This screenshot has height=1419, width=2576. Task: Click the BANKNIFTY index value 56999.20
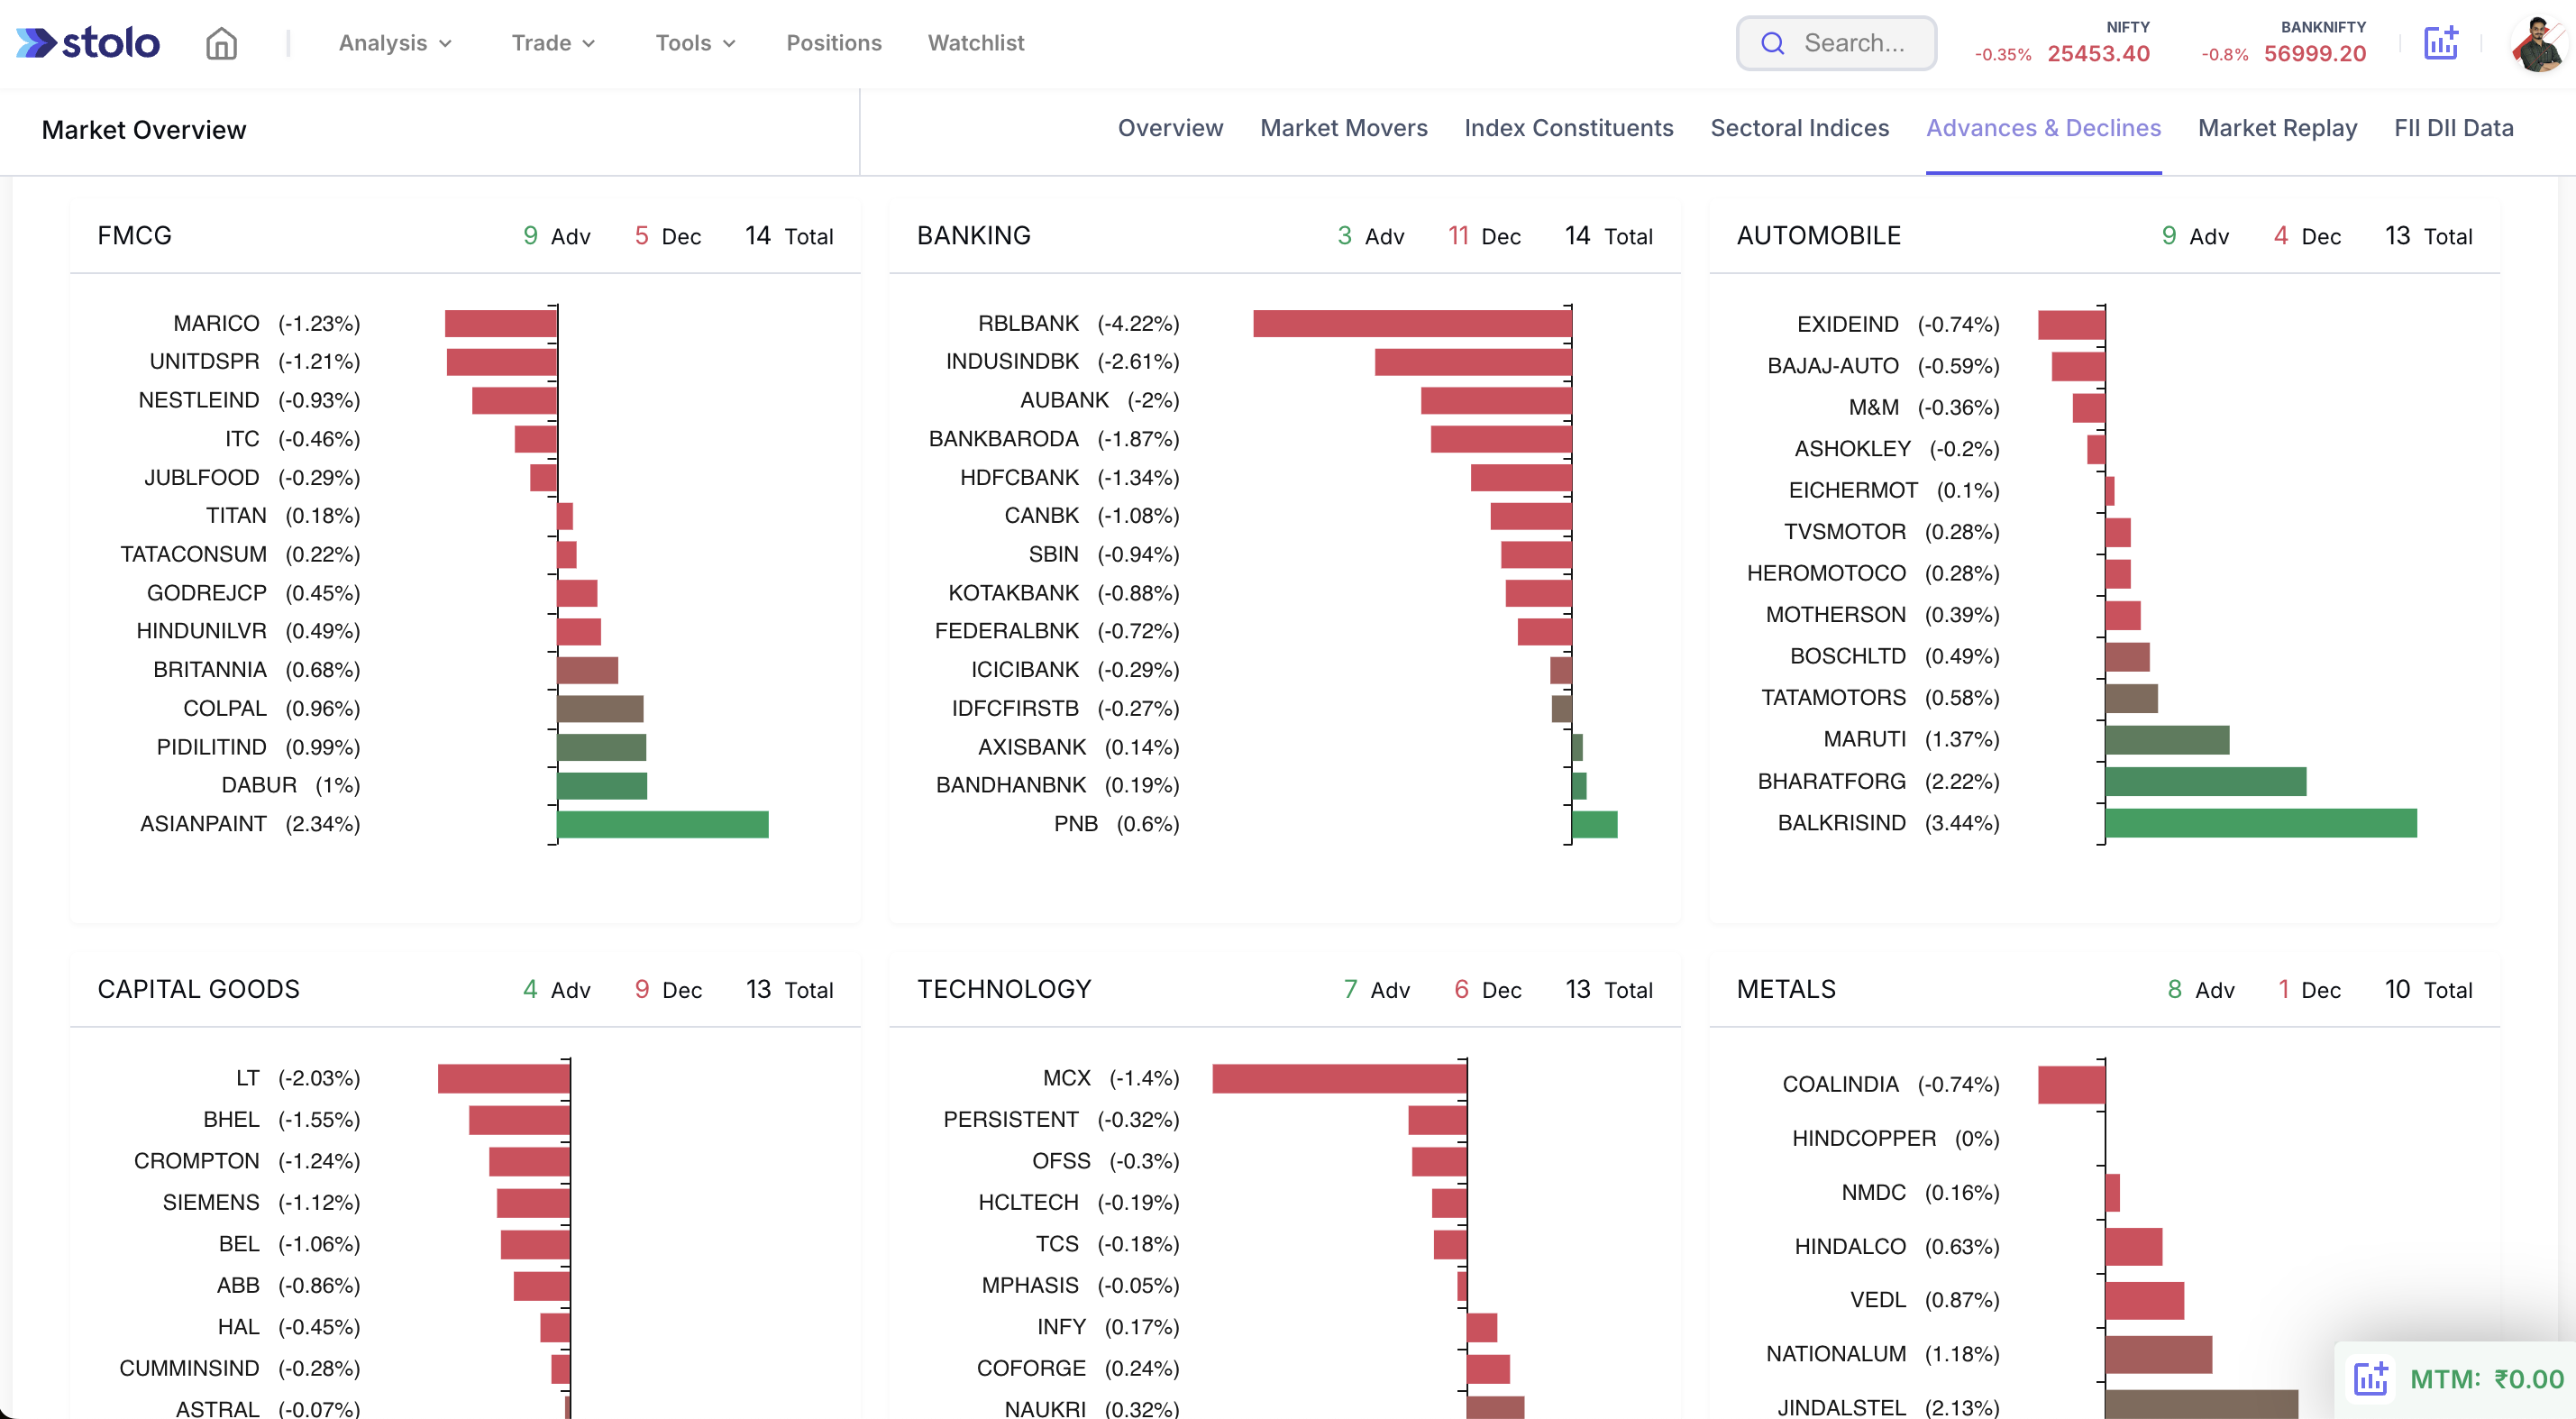2315,54
